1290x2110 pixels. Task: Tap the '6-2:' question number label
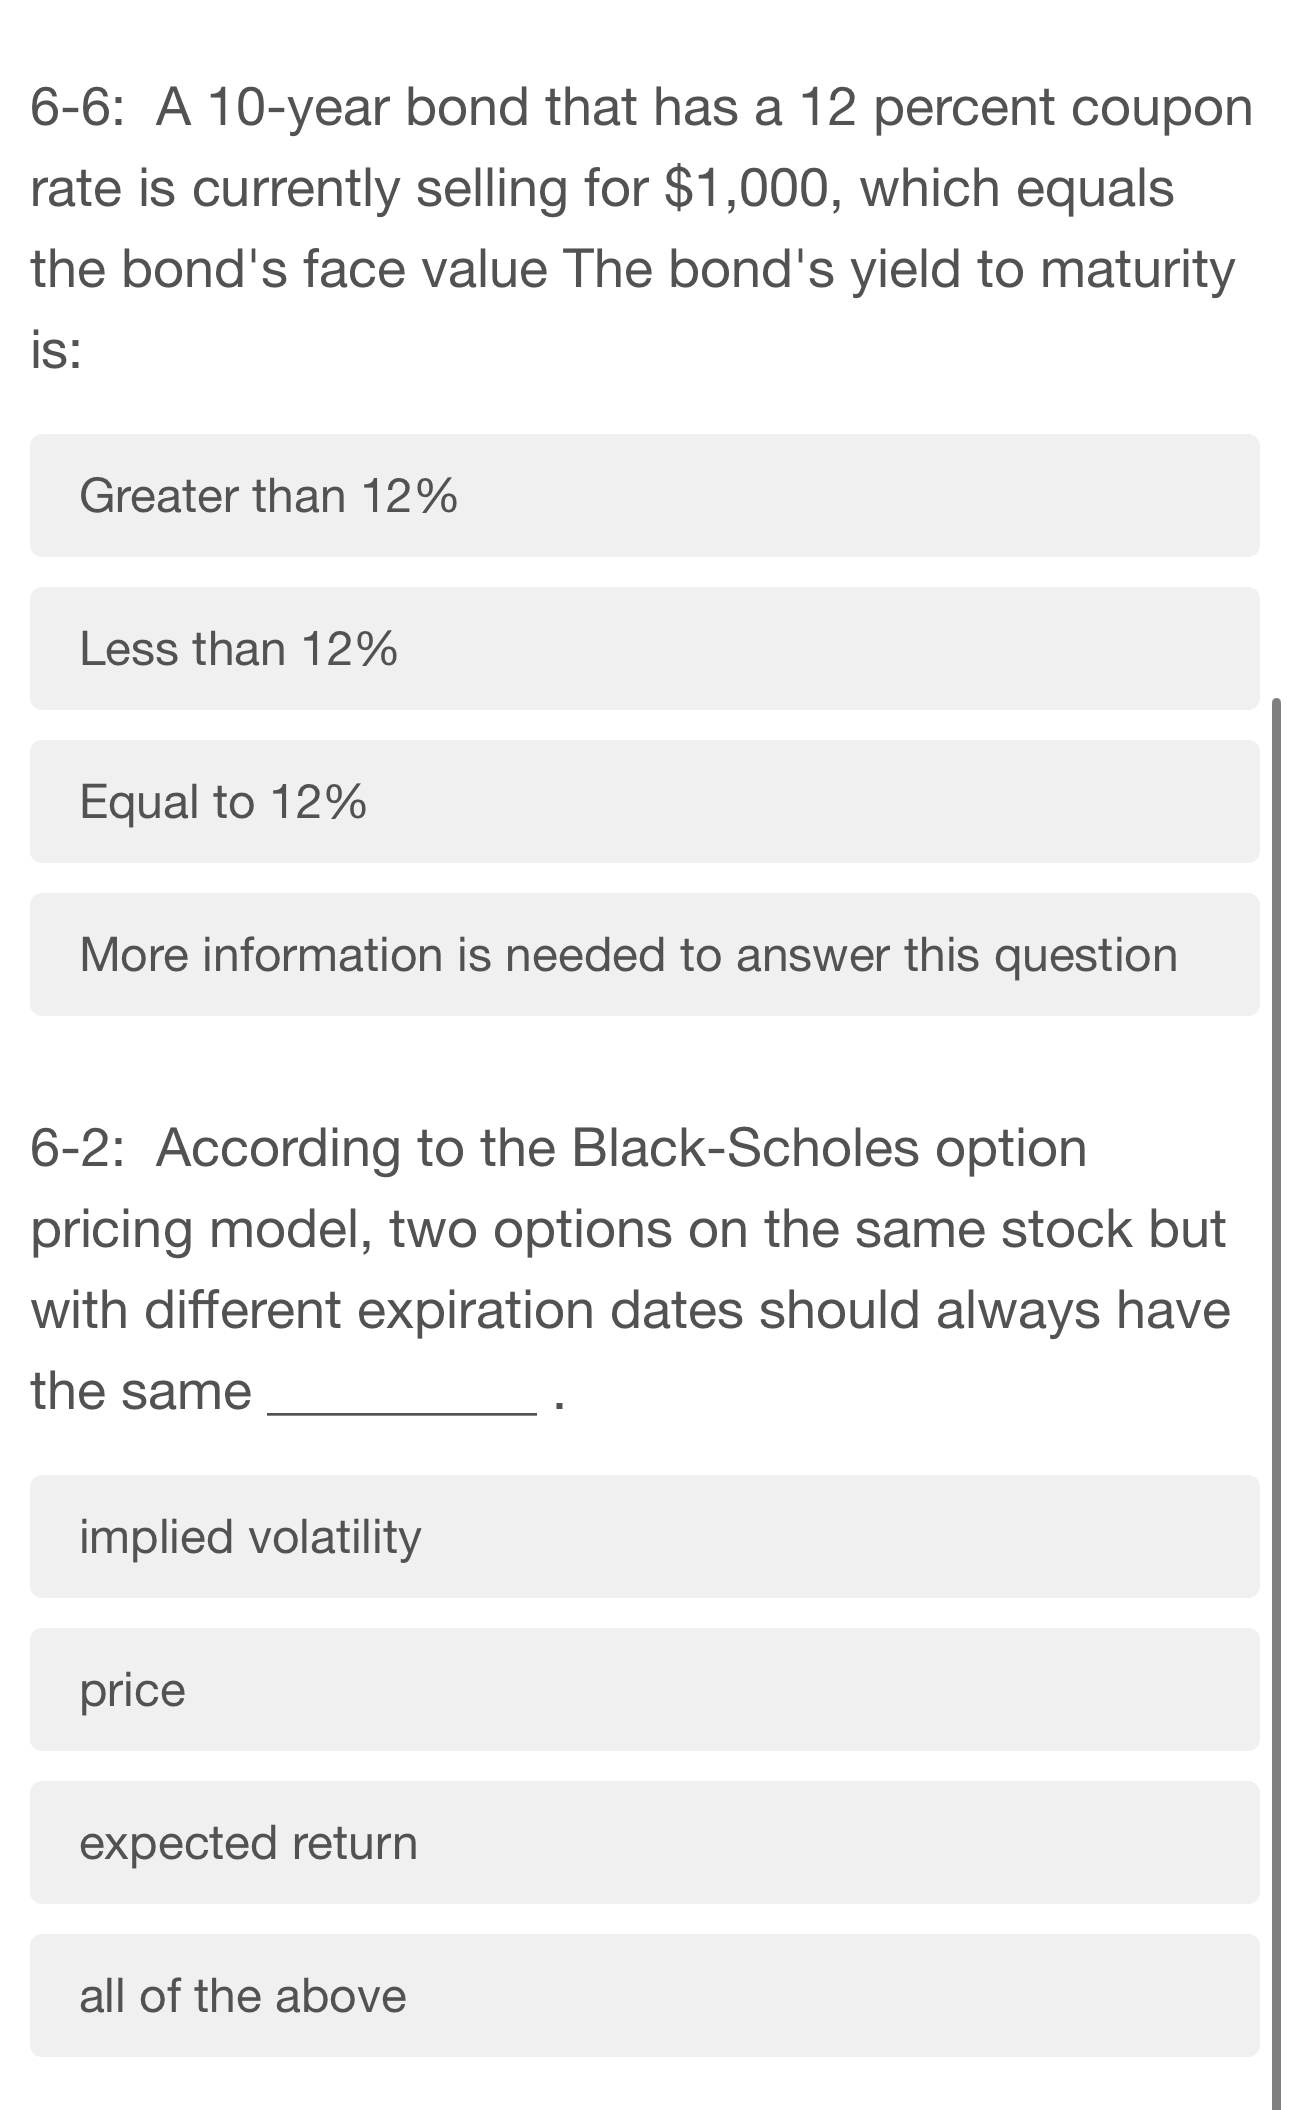point(78,1148)
